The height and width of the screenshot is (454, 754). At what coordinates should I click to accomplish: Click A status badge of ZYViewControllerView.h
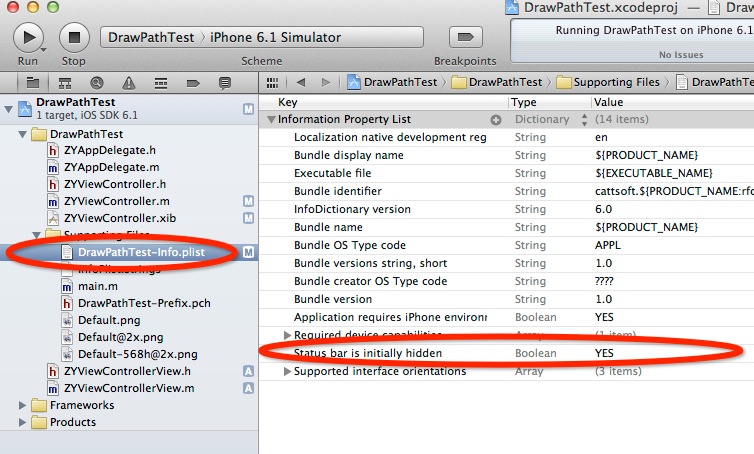(248, 371)
